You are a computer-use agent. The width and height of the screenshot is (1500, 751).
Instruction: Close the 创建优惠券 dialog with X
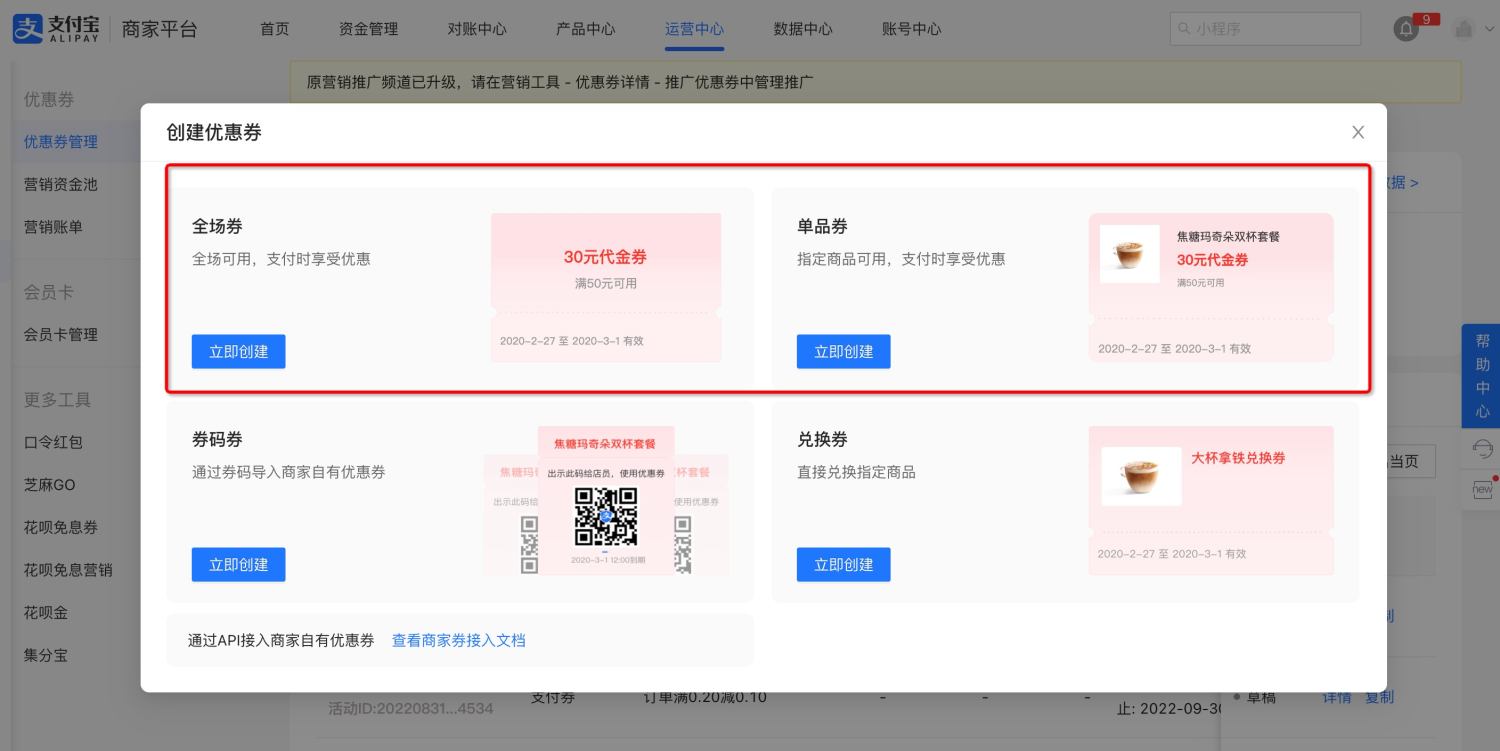(x=1358, y=132)
